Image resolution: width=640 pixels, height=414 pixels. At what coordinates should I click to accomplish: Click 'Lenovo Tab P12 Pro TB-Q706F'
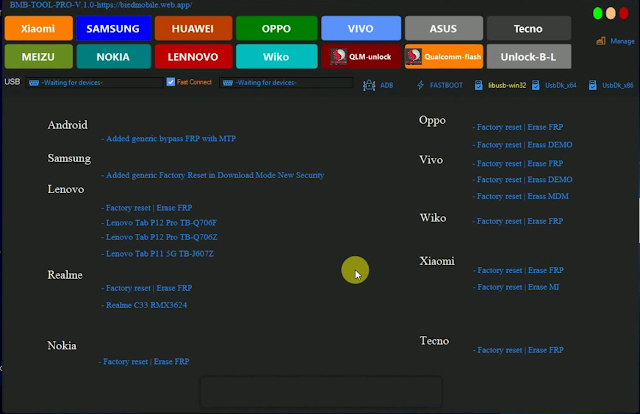coord(159,223)
